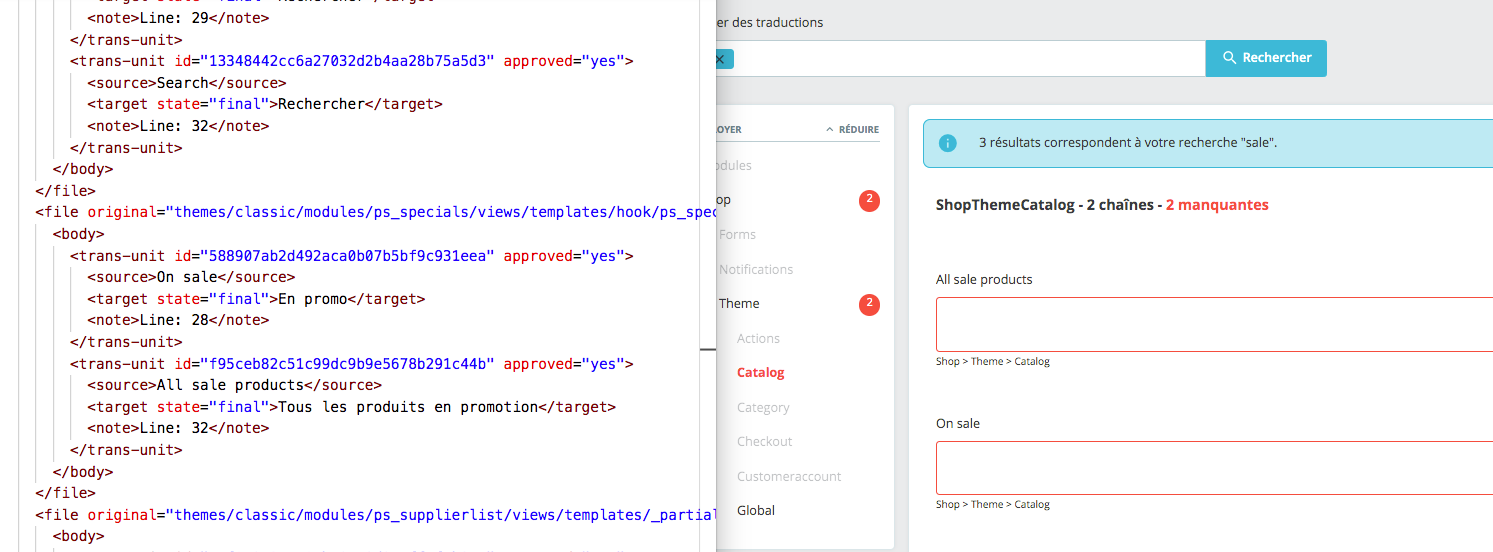
Task: Click the ps_specials file original line
Action: coord(376,212)
